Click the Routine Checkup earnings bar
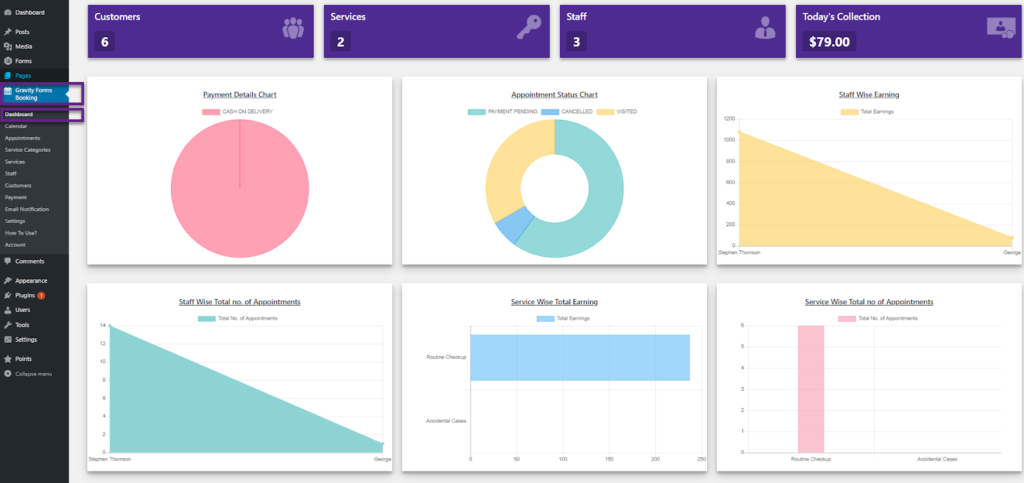The image size is (1024, 483). pos(579,357)
